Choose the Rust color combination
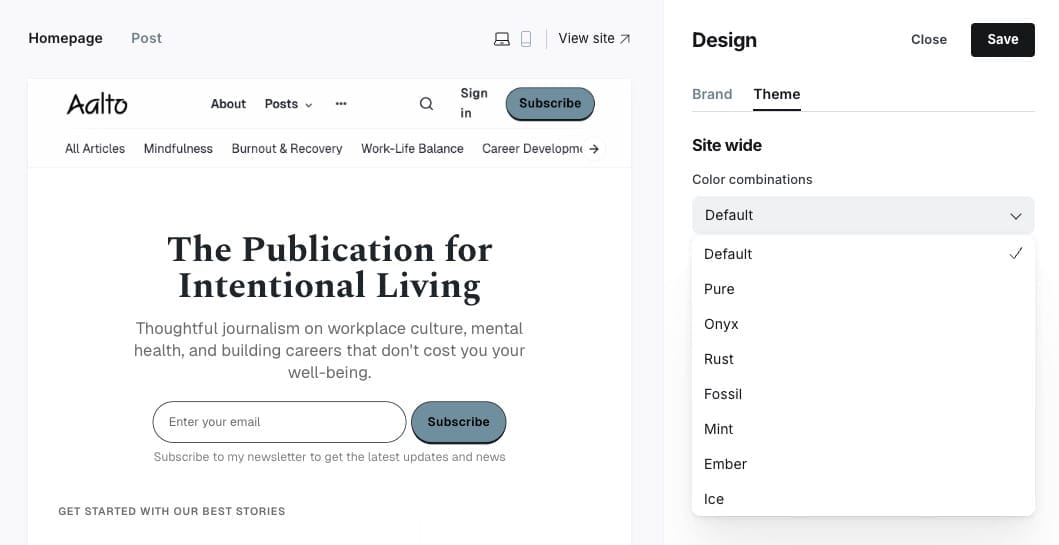The width and height of the screenshot is (1059, 545). (719, 359)
